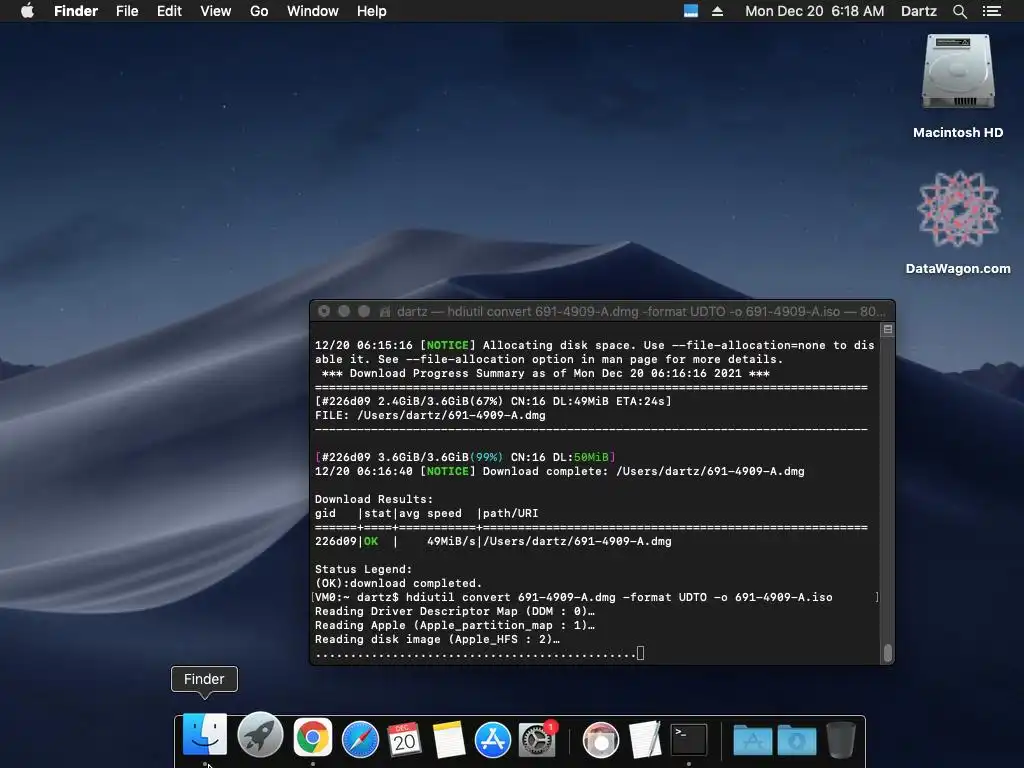The width and height of the screenshot is (1024, 768).
Task: Click the Terminal title bar home proxy icon
Action: pyautogui.click(x=385, y=312)
